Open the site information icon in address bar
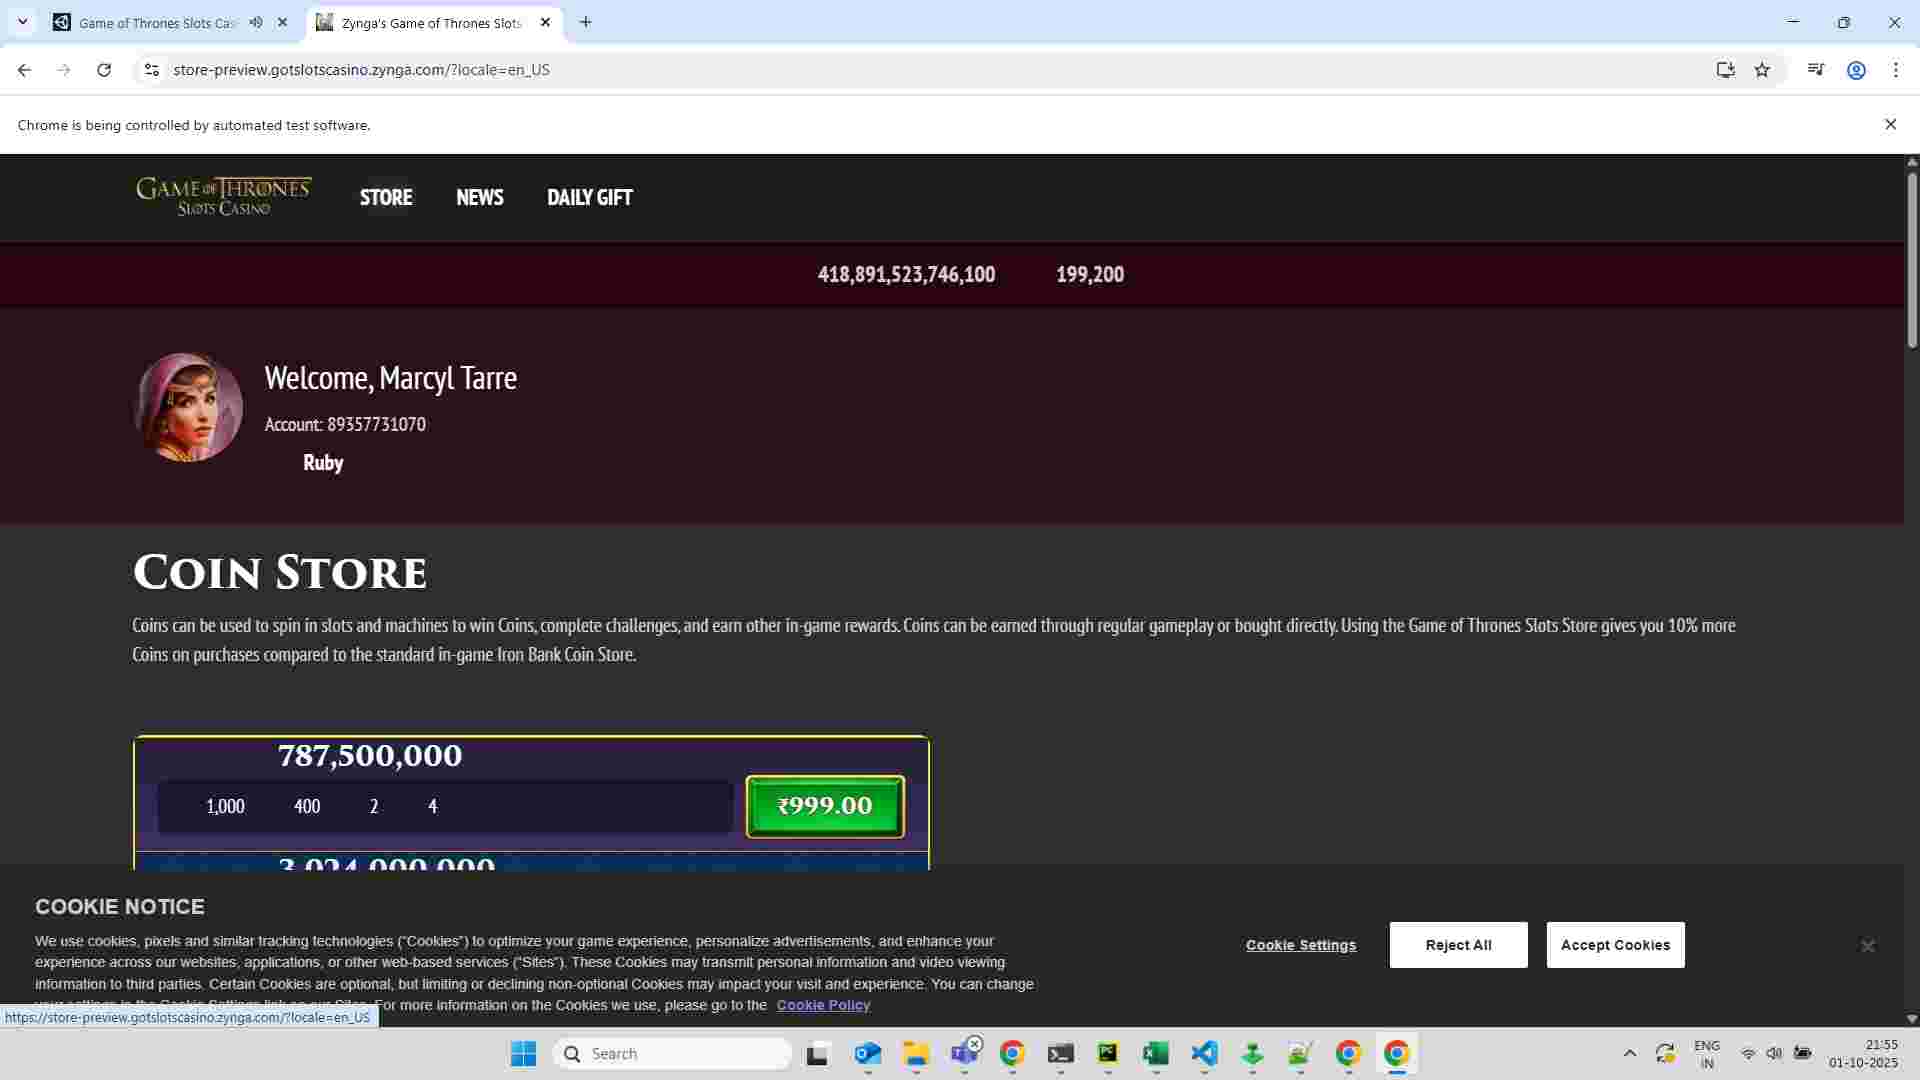This screenshot has width=1920, height=1080. pyautogui.click(x=151, y=70)
